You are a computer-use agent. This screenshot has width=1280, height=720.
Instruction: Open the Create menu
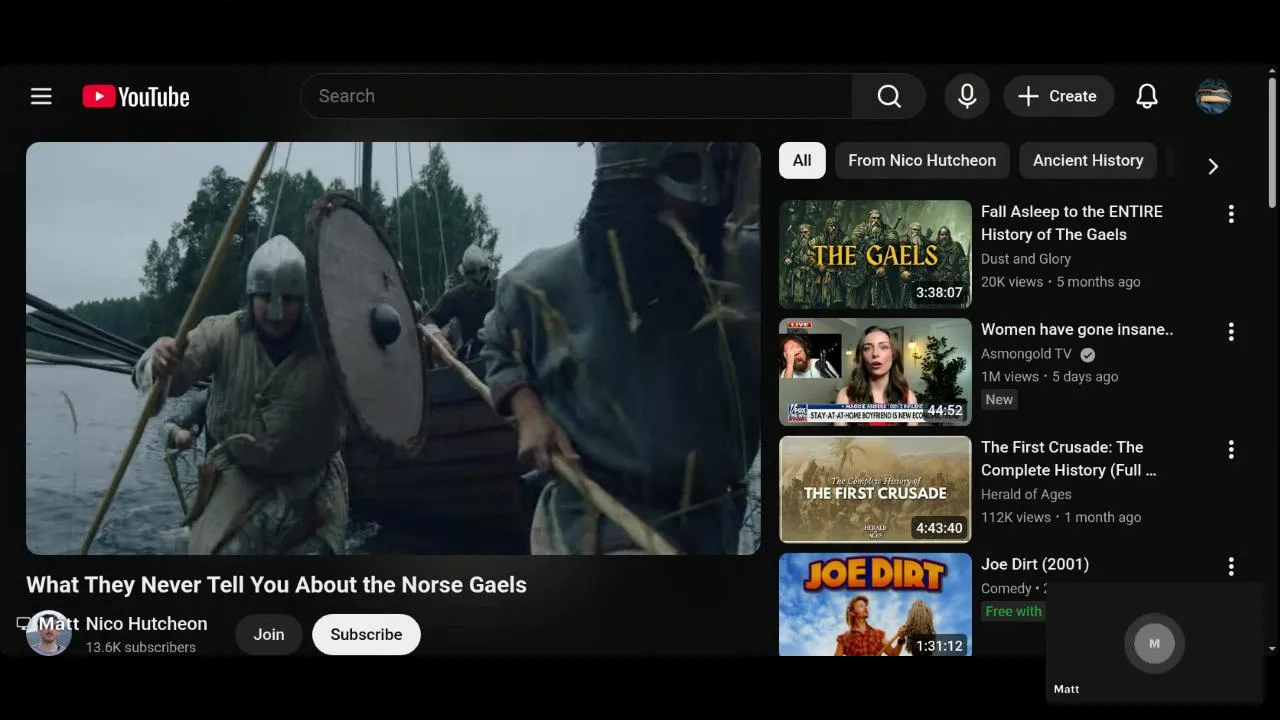tap(1058, 96)
